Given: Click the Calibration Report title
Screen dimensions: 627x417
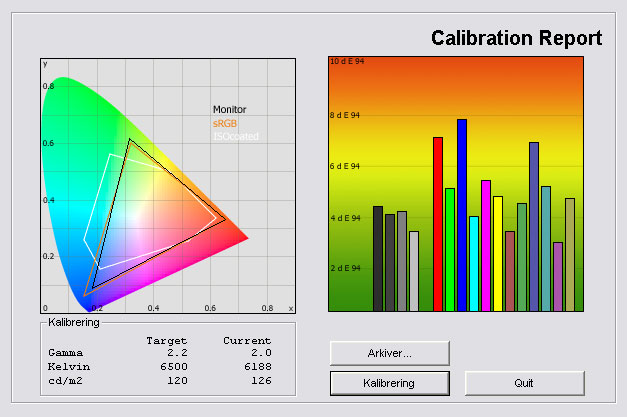Looking at the screenshot, I should pos(516,38).
